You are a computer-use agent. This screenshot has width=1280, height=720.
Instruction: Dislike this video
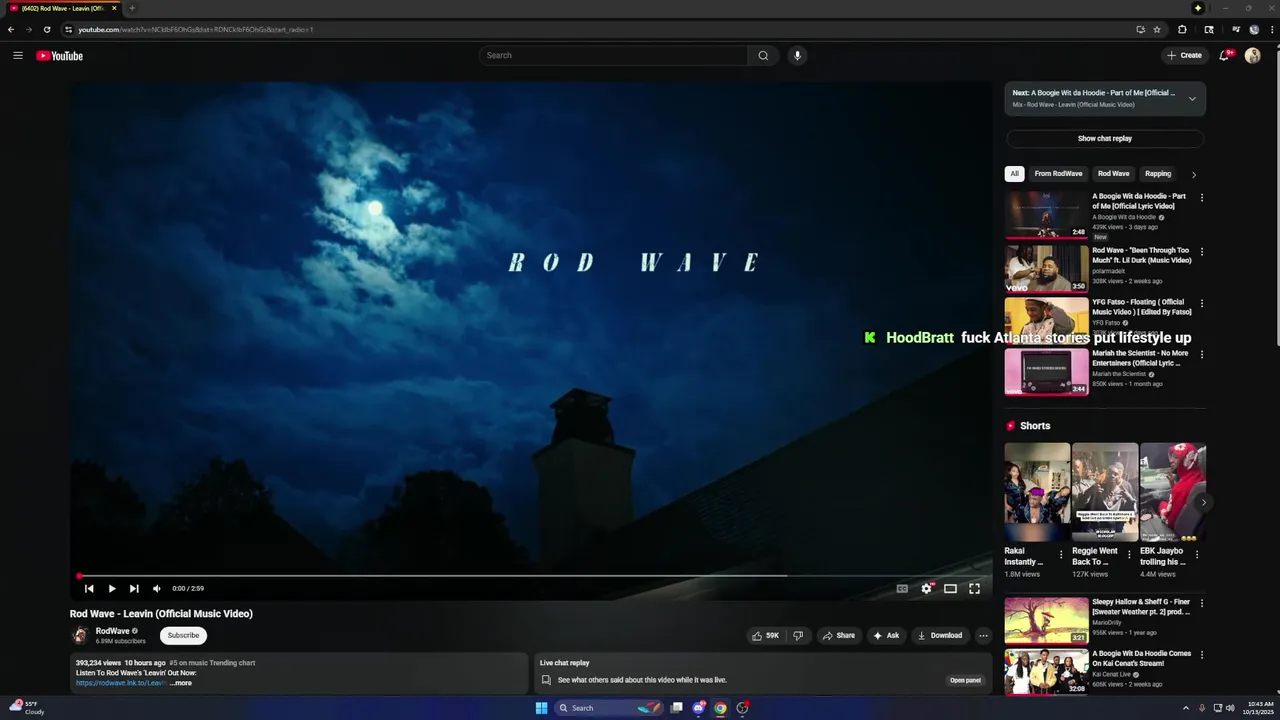pos(797,635)
